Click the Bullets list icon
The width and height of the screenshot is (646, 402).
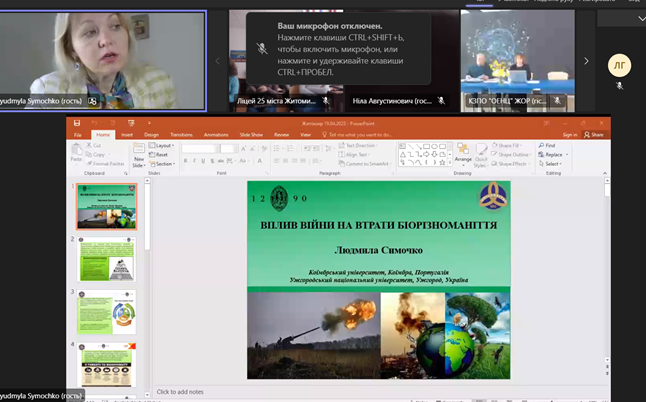[277, 148]
